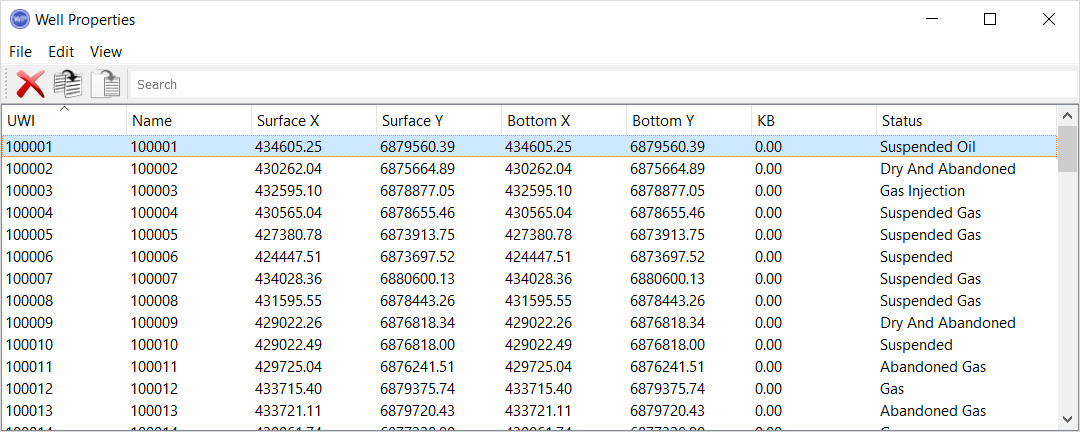
Task: Open the Edit menu
Action: pyautogui.click(x=61, y=52)
